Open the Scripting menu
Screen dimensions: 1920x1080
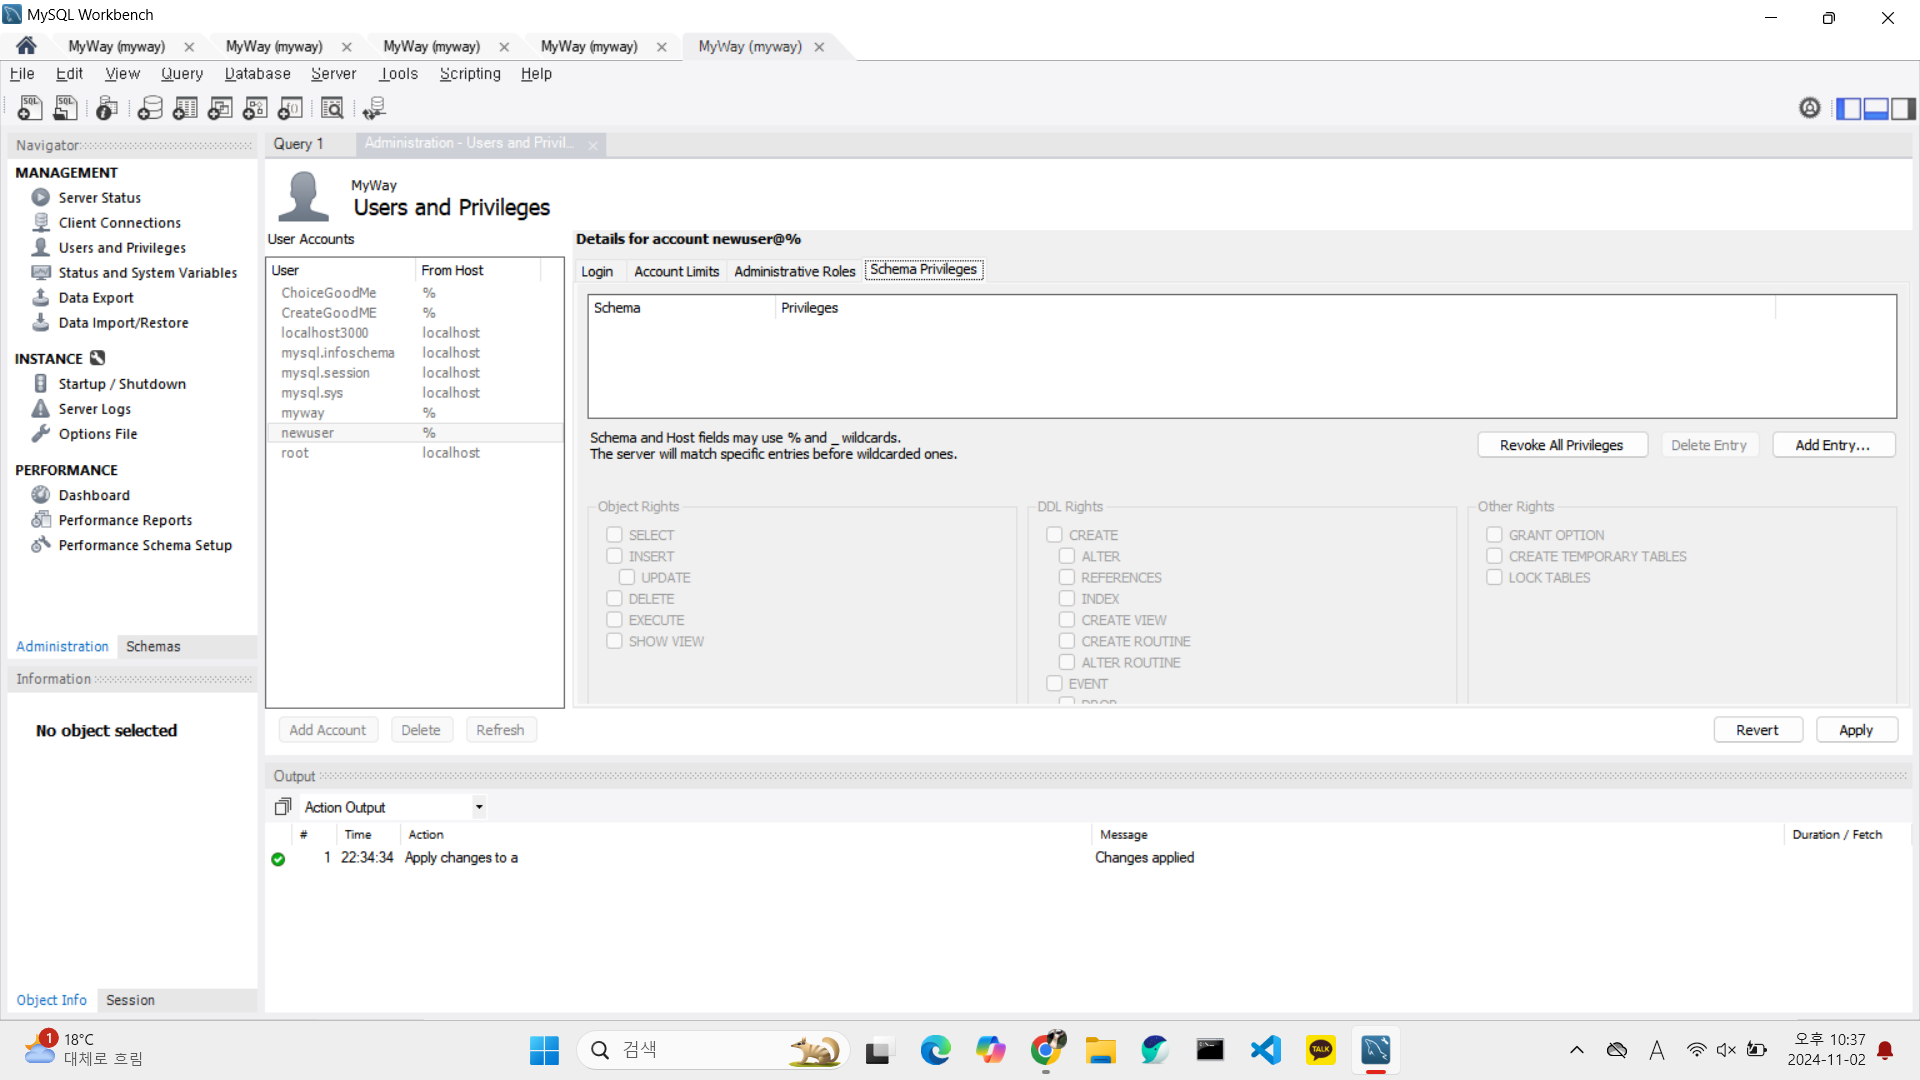470,74
